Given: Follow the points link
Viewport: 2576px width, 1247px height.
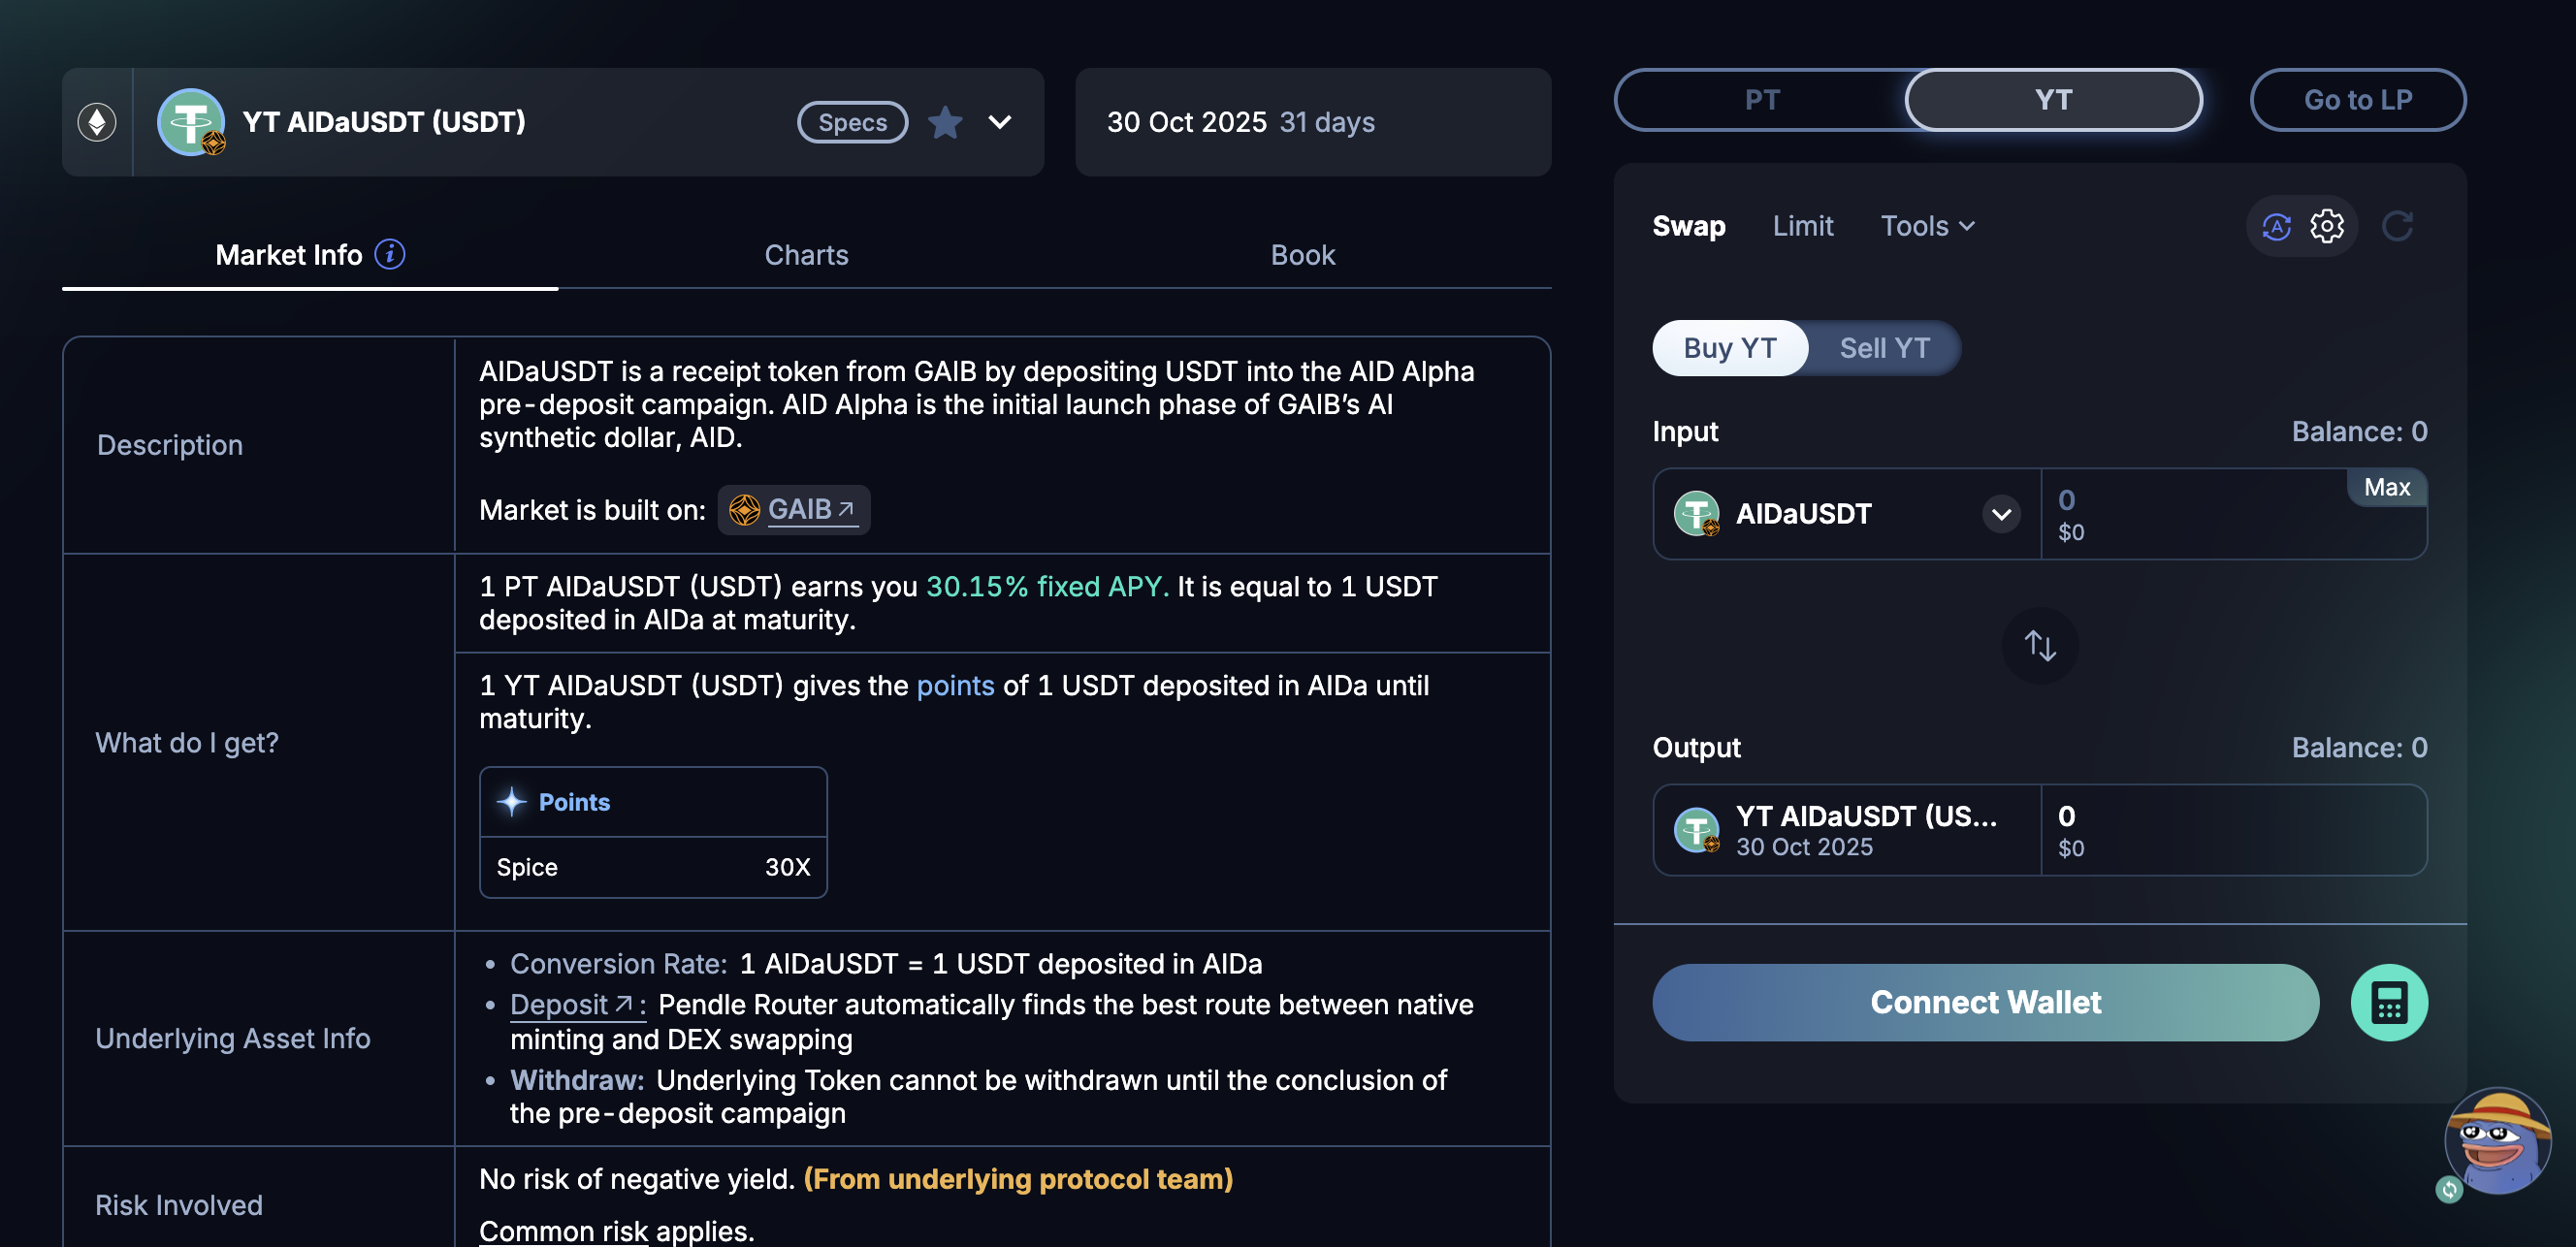Looking at the screenshot, I should click(x=955, y=685).
